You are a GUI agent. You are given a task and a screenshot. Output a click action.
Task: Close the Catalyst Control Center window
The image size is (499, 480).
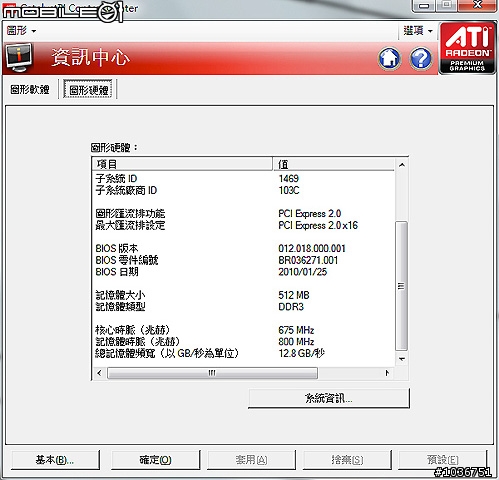pos(477,6)
